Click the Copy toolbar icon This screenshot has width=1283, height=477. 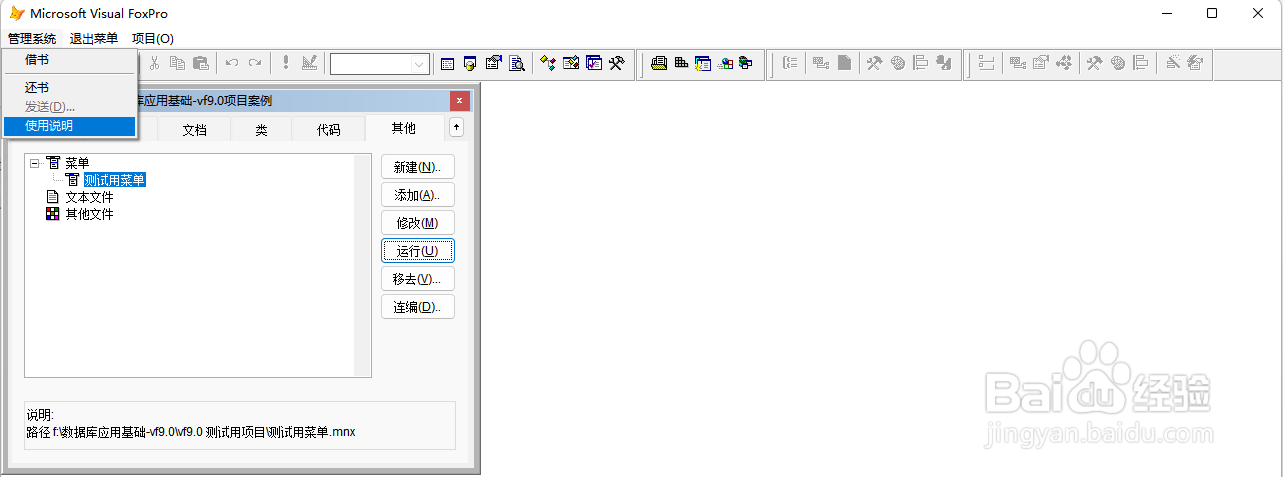pyautogui.click(x=178, y=63)
